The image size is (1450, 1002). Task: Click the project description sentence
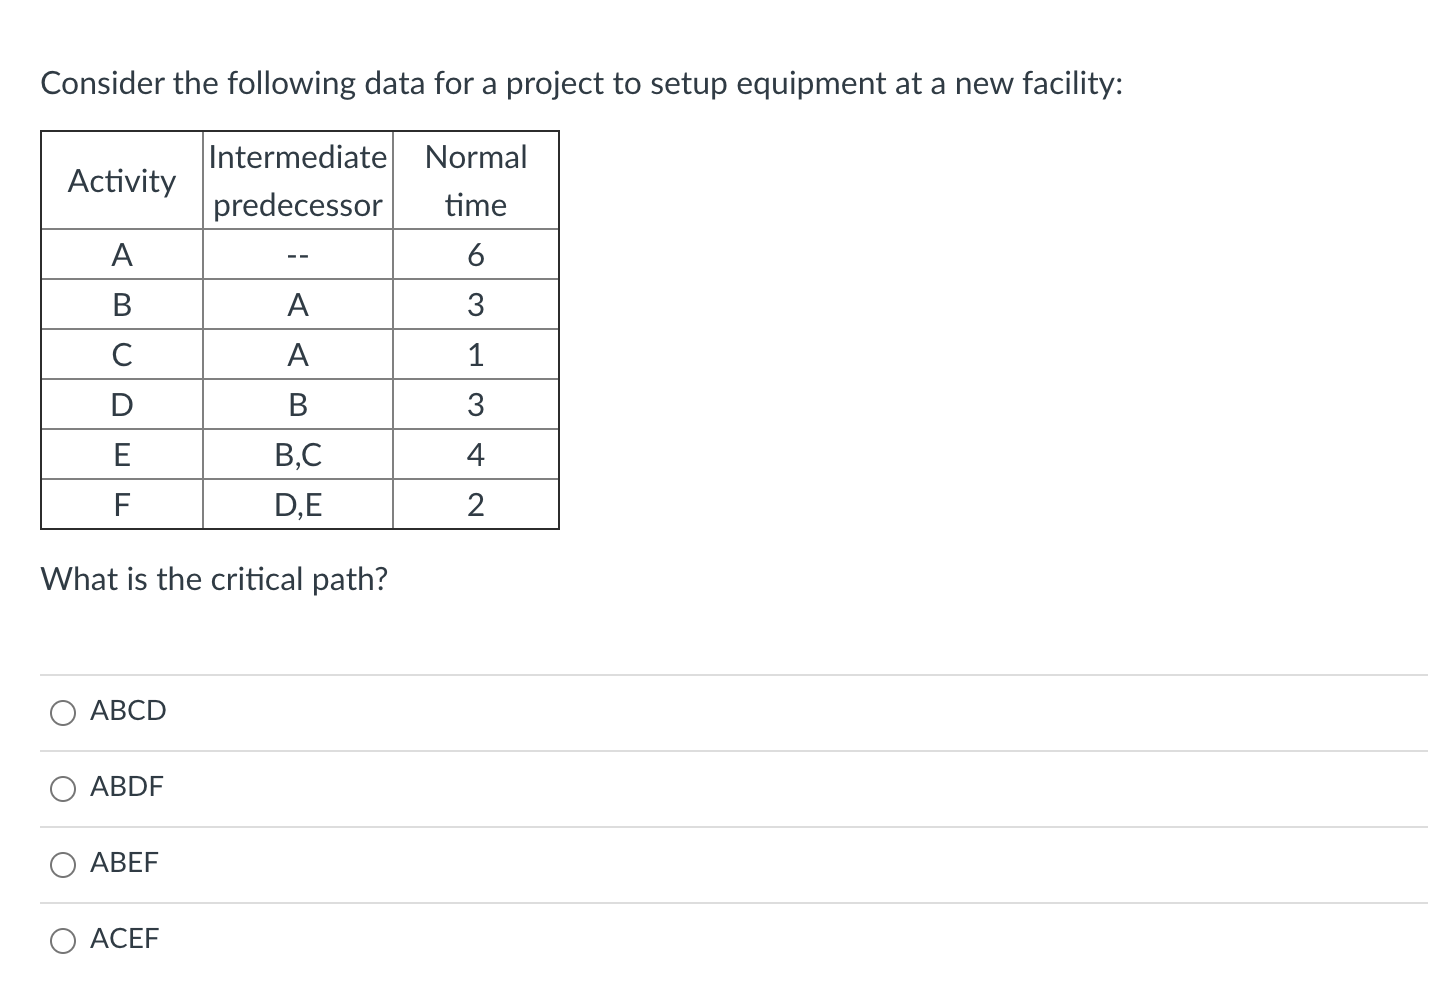pos(583,84)
